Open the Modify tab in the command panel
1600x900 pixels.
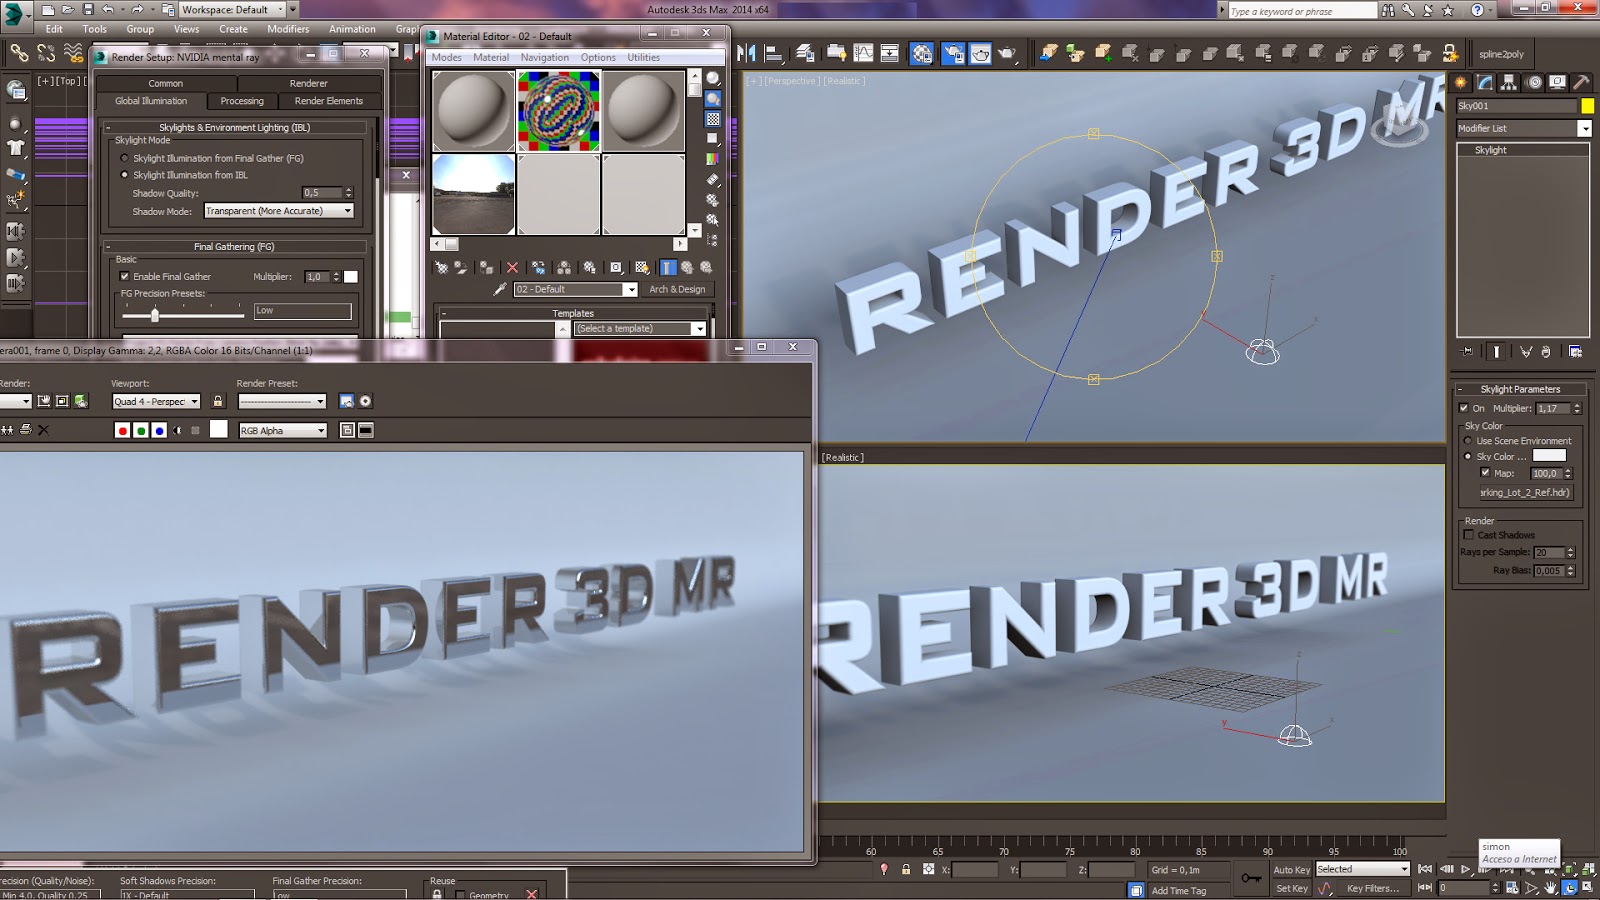tap(1485, 82)
